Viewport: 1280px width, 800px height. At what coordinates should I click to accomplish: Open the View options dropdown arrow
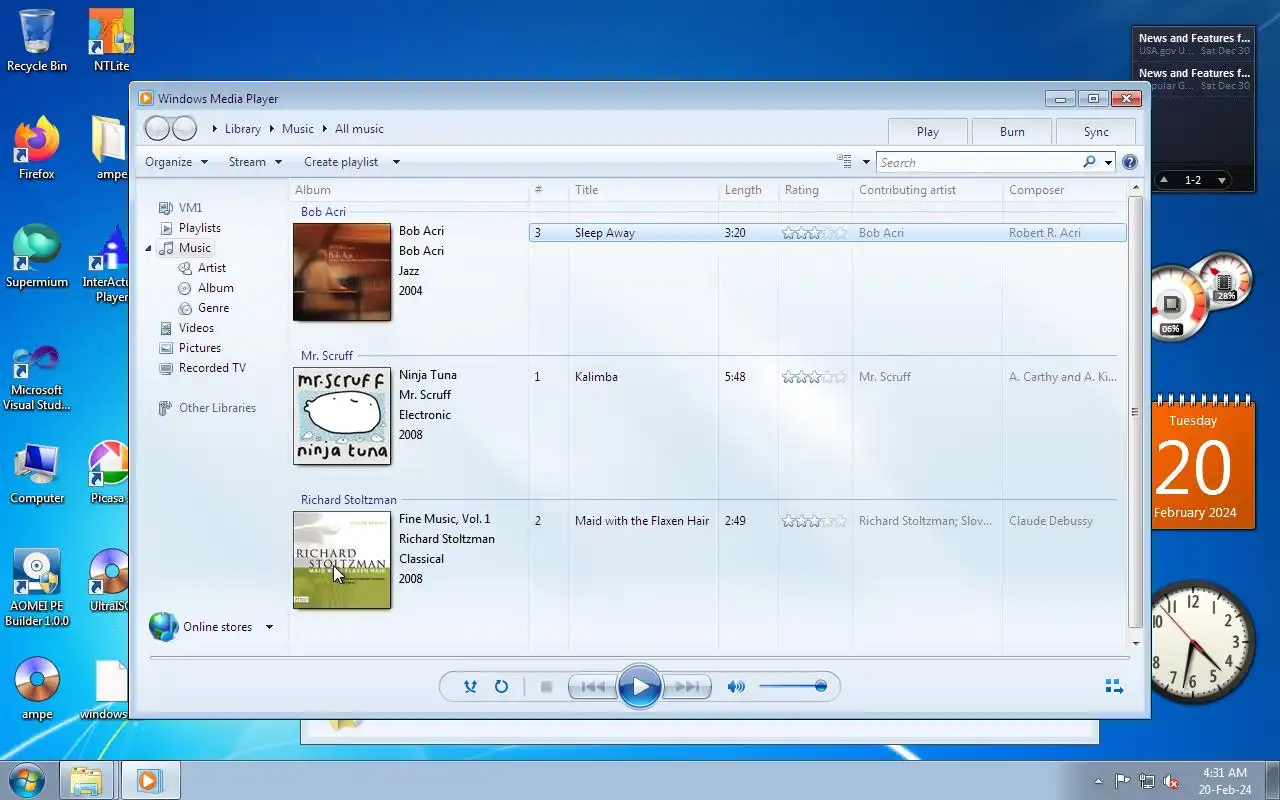click(x=866, y=162)
